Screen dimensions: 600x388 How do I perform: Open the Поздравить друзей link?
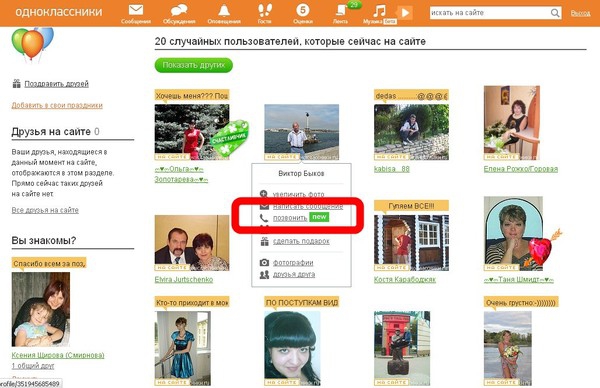point(57,84)
